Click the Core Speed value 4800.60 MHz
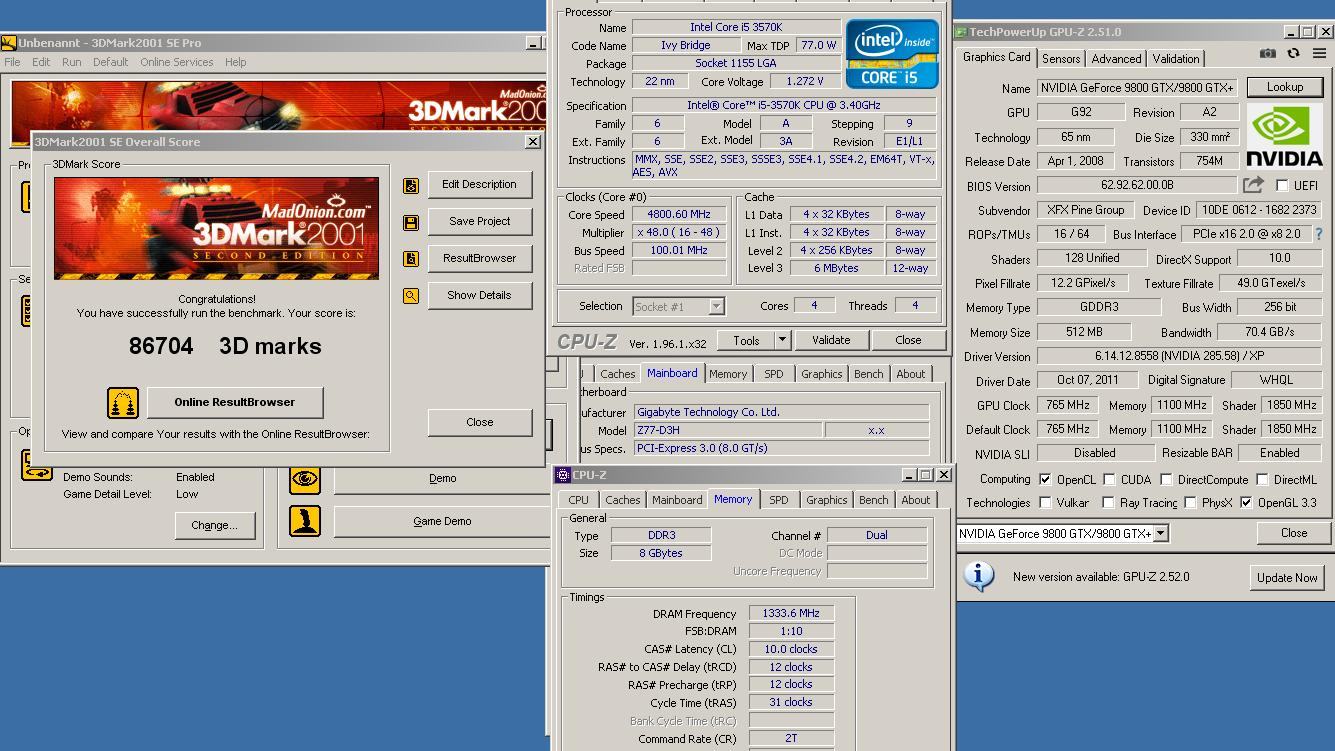The image size is (1335, 751). click(679, 214)
